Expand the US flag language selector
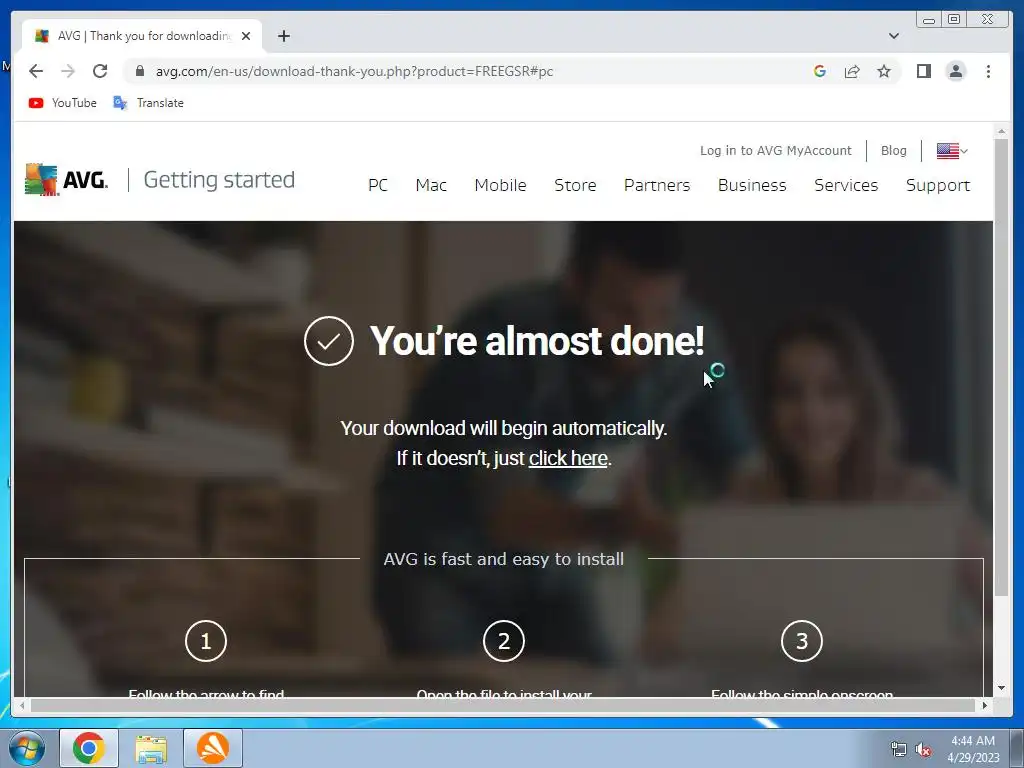The width and height of the screenshot is (1024, 768). (x=952, y=151)
